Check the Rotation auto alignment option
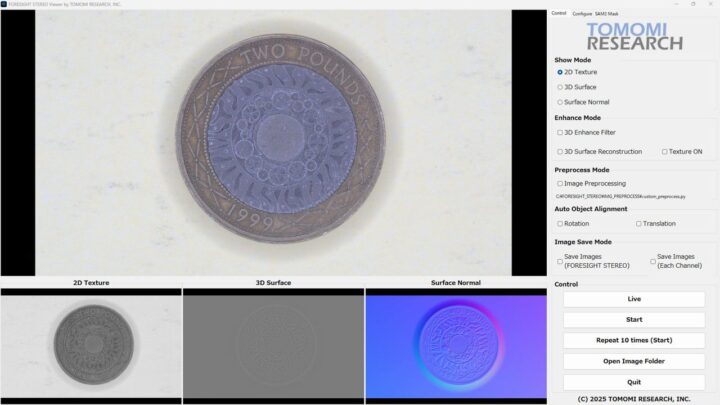Viewport: 720px width, 405px height. (560, 224)
